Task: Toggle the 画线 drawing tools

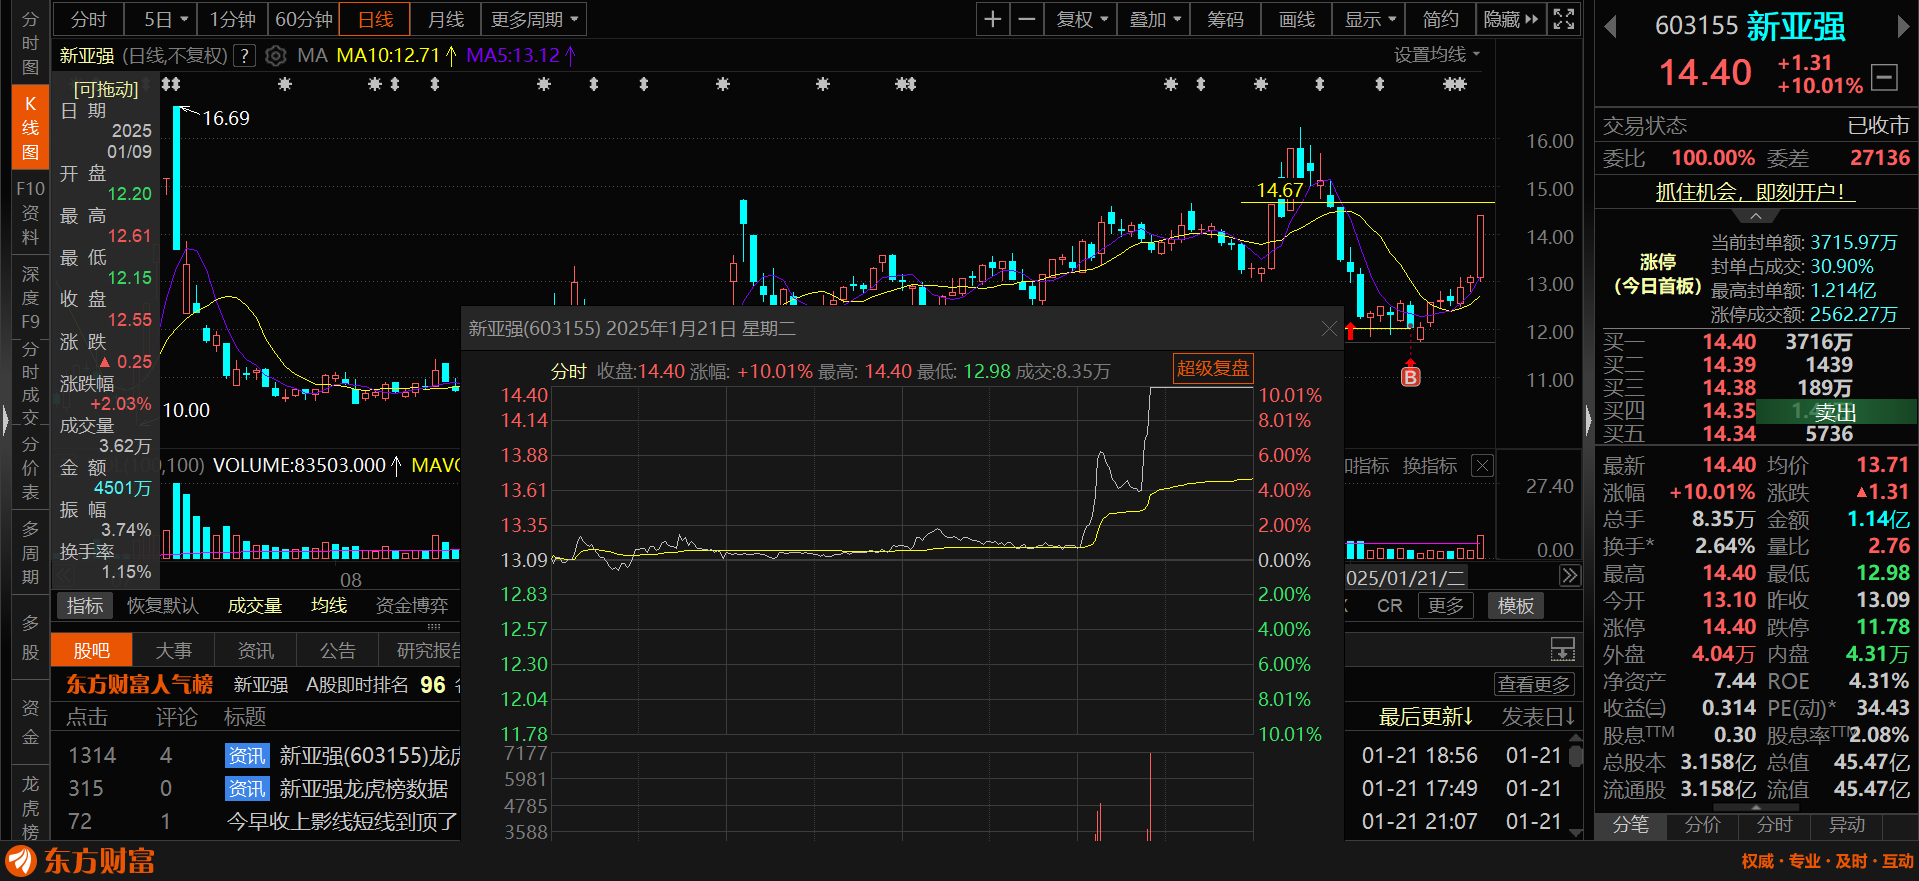Action: pos(1297,19)
